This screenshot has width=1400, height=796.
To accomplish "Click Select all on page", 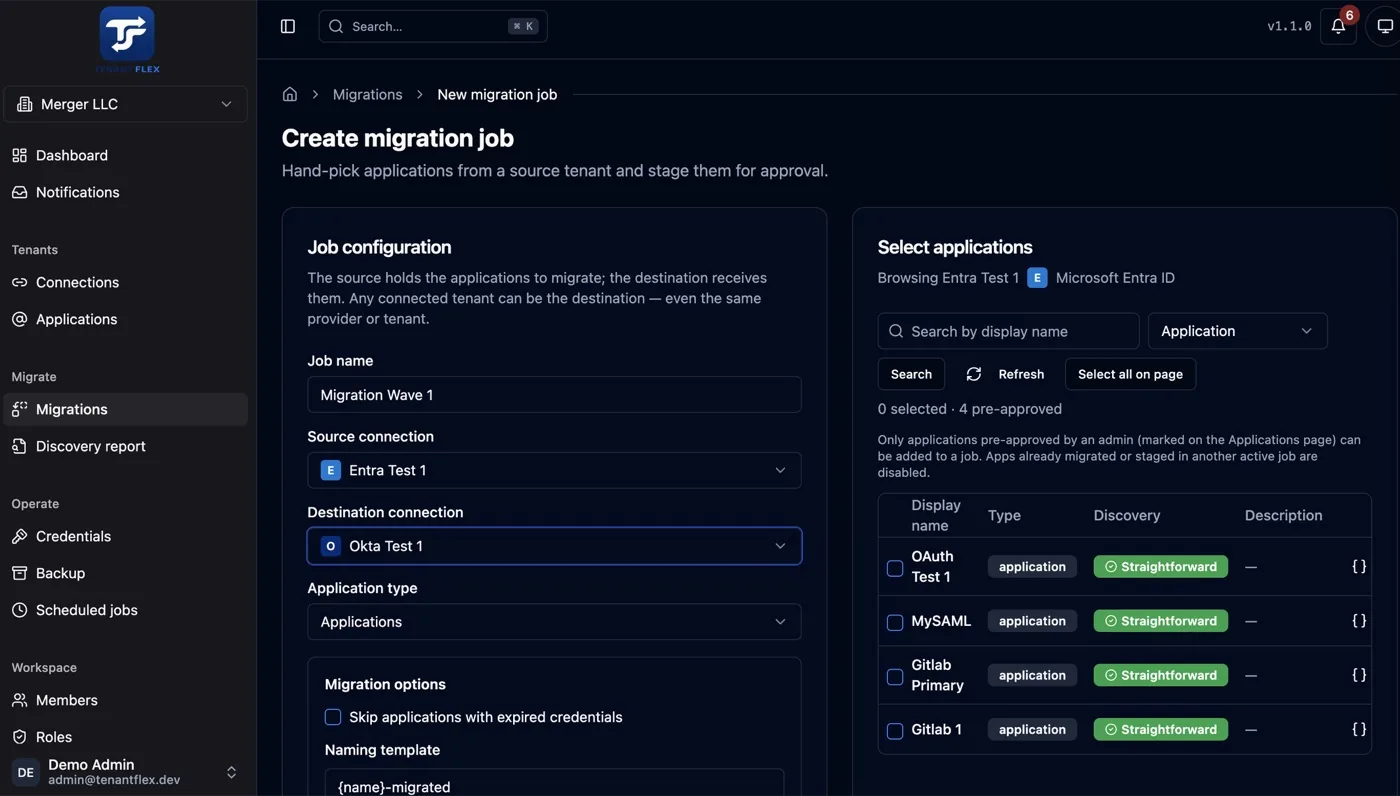I will point(1130,374).
